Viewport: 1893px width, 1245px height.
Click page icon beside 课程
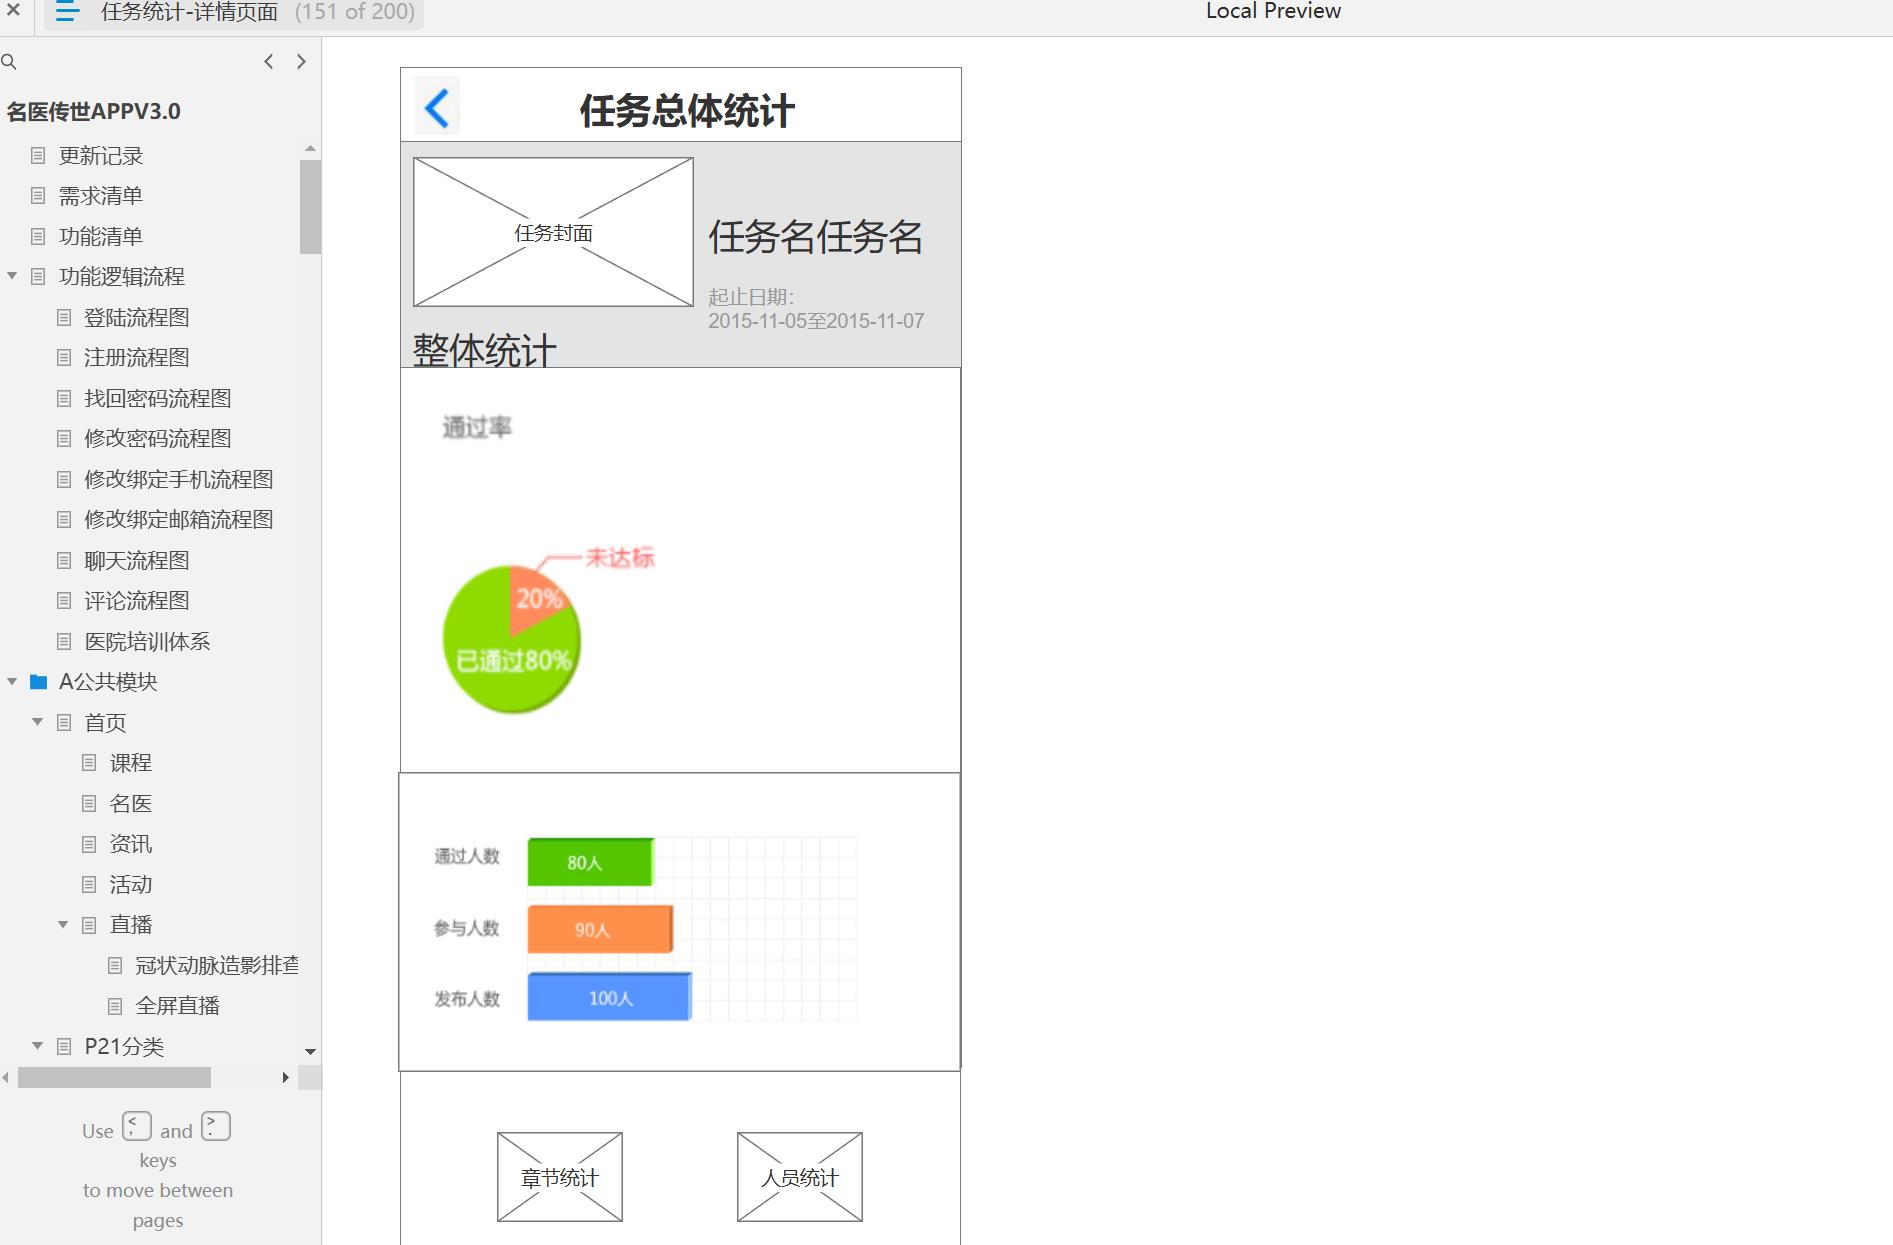(x=89, y=763)
